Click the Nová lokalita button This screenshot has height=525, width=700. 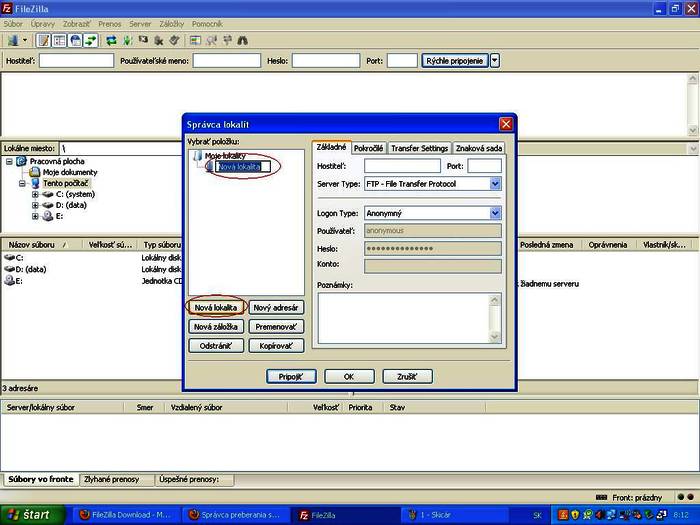pos(216,308)
